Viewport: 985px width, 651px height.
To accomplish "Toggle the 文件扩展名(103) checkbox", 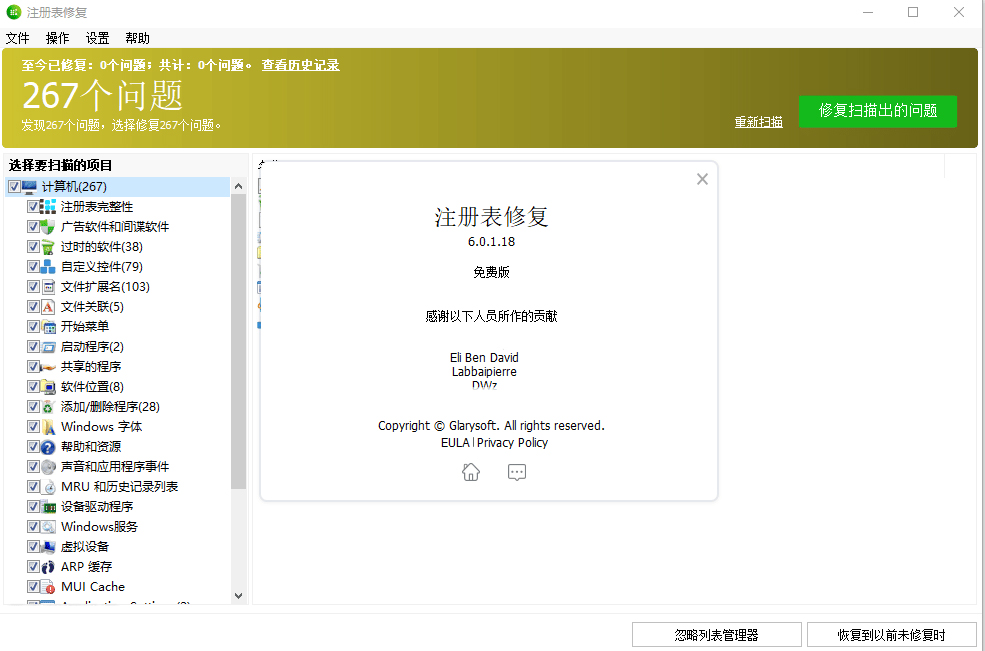I will [33, 287].
